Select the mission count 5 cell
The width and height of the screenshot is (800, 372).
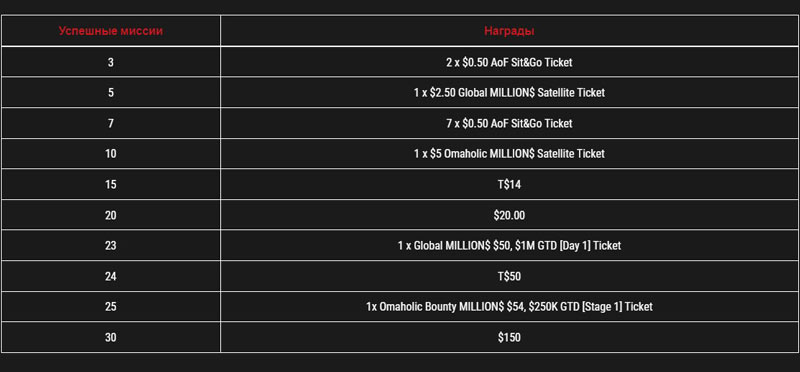coord(111,93)
